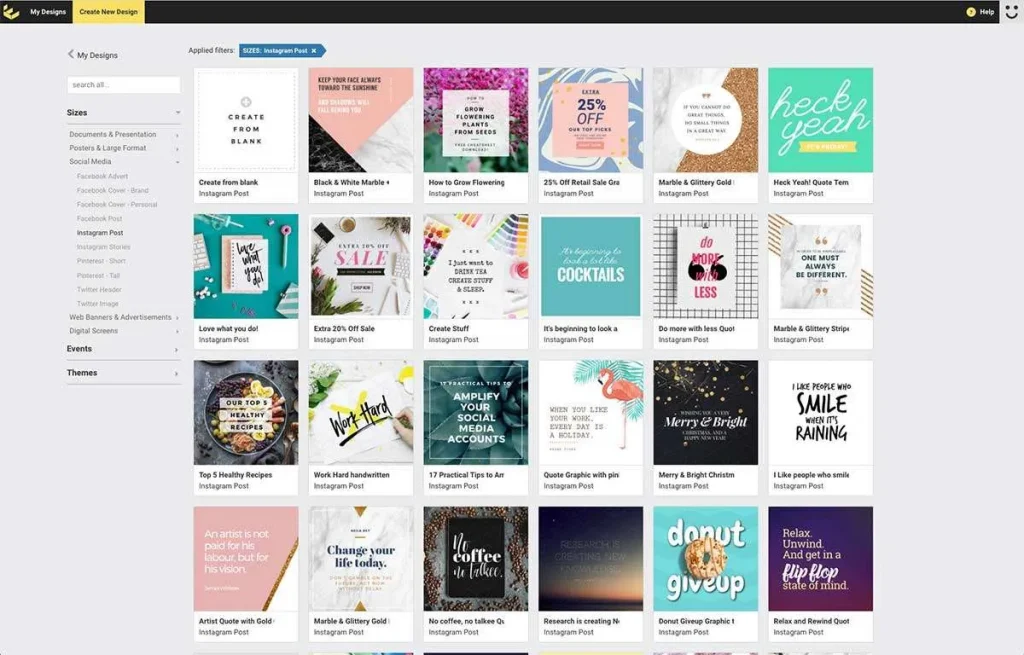Expand Documents & Presentation category
Screen dimensions: 1024x655
pyautogui.click(x=178, y=135)
